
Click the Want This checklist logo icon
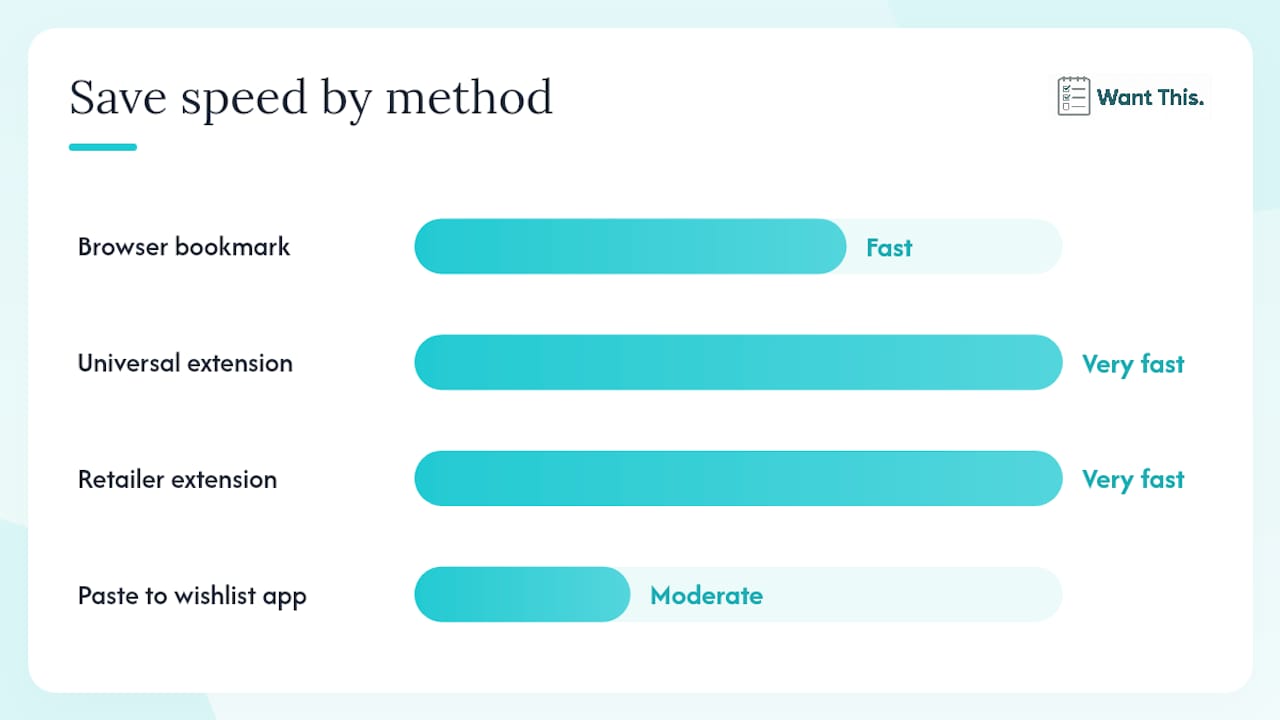(1074, 97)
